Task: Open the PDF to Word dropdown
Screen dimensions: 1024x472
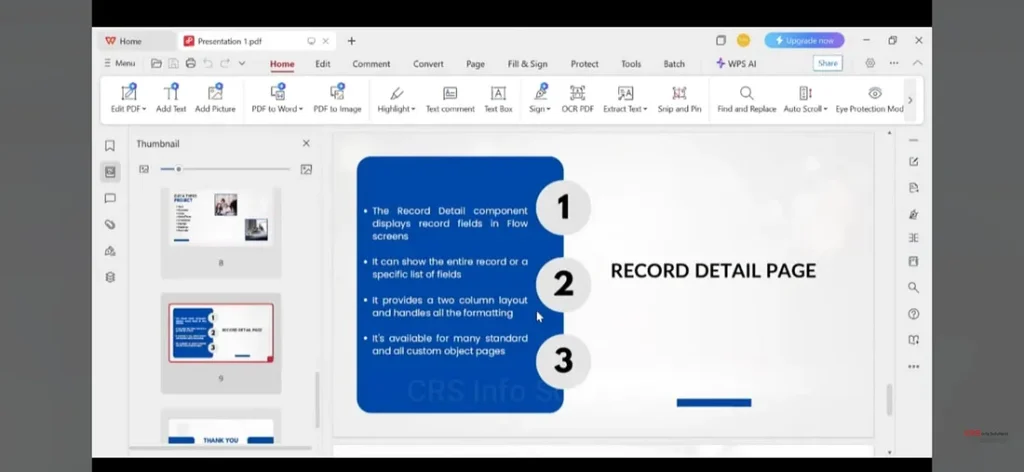Action: tap(300, 109)
